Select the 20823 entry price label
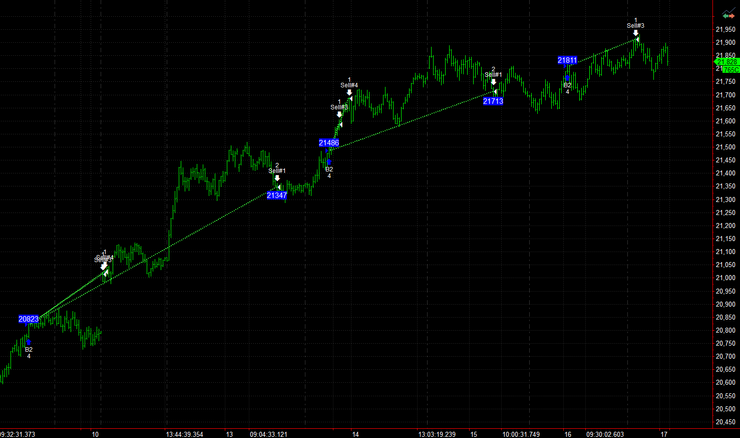The height and width of the screenshot is (438, 740). (x=29, y=319)
